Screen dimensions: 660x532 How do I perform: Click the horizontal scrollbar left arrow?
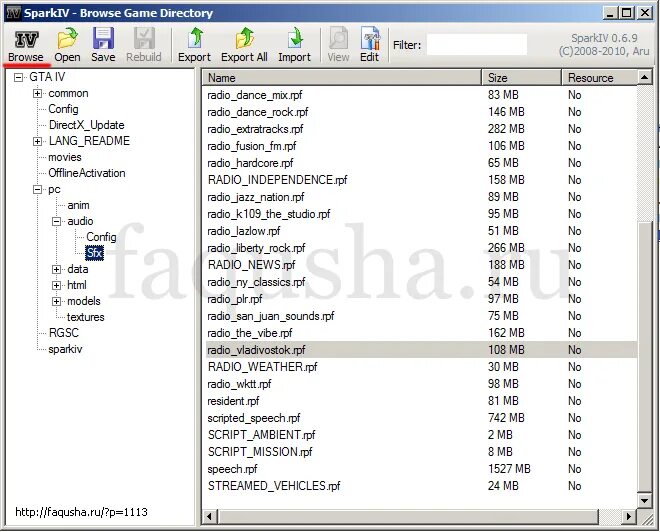point(210,516)
